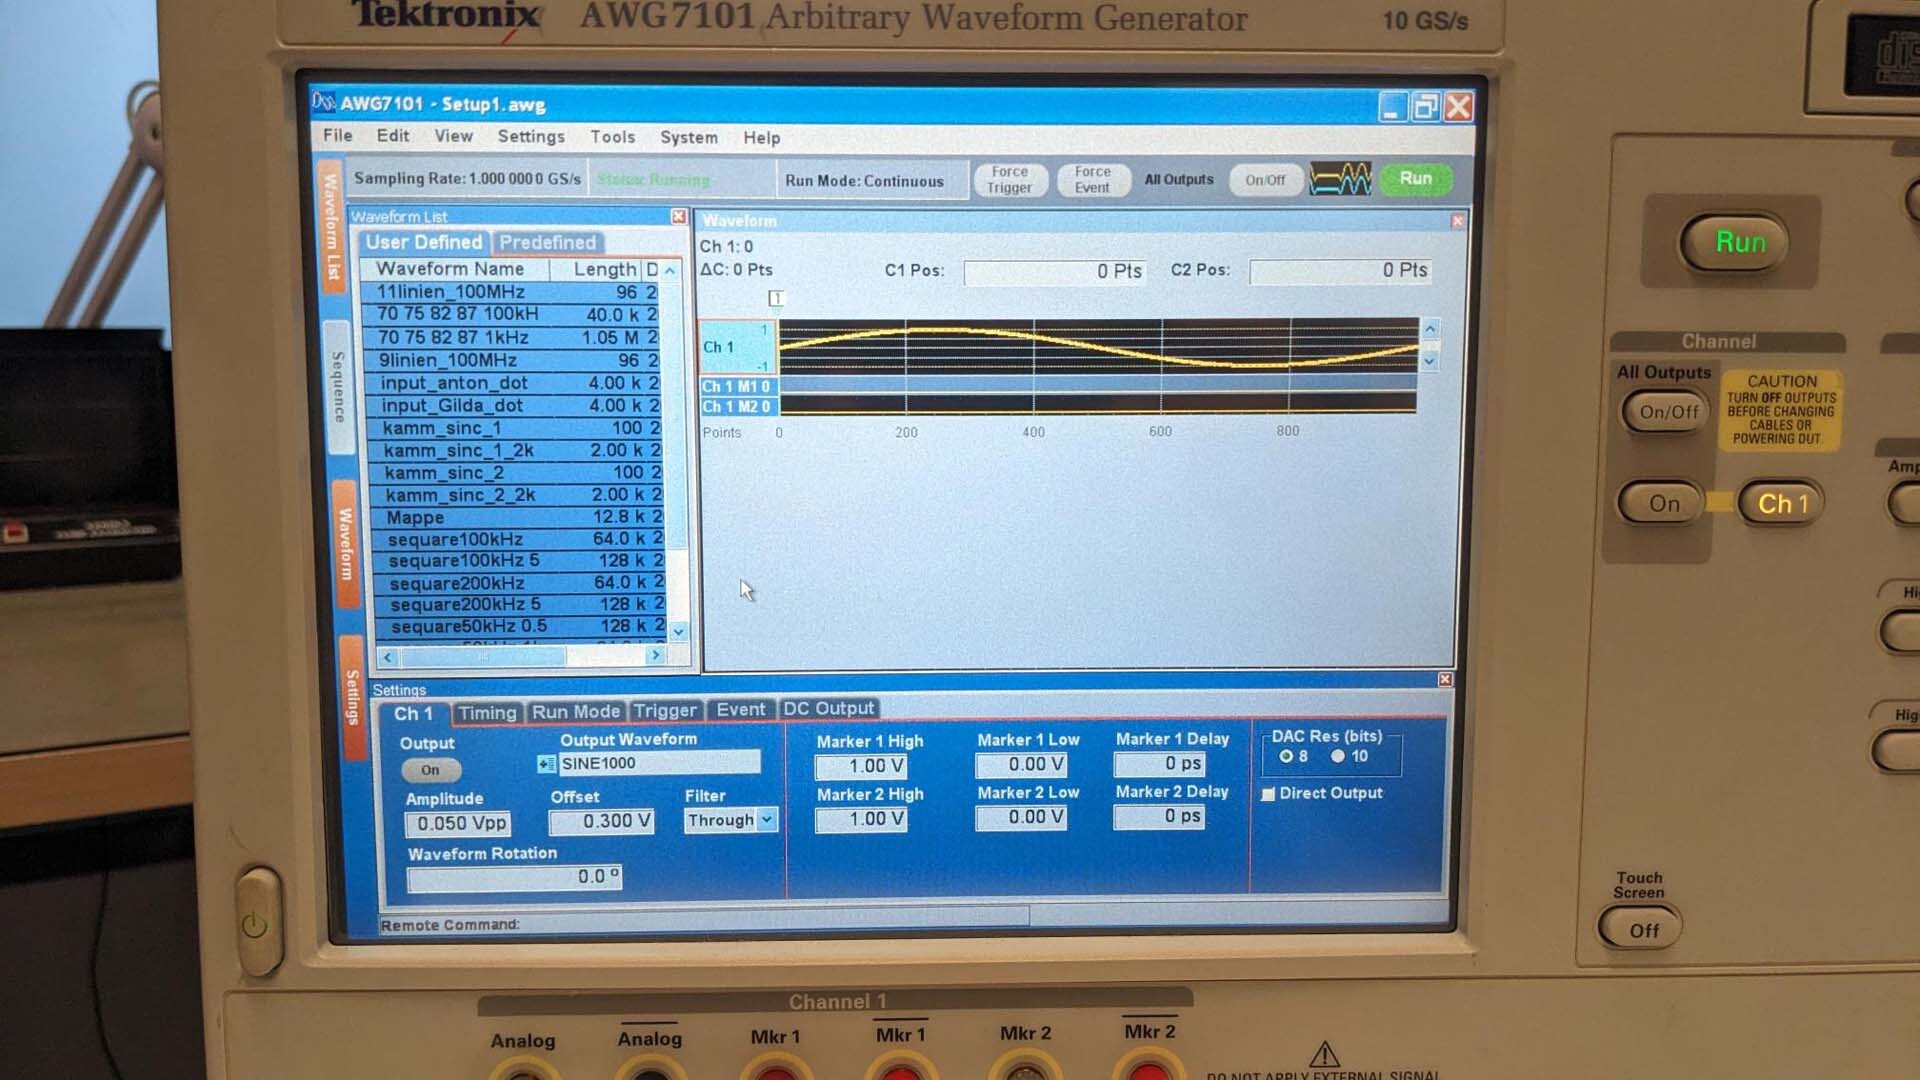Click Force Event button
1920x1080 pixels.
[x=1092, y=180]
